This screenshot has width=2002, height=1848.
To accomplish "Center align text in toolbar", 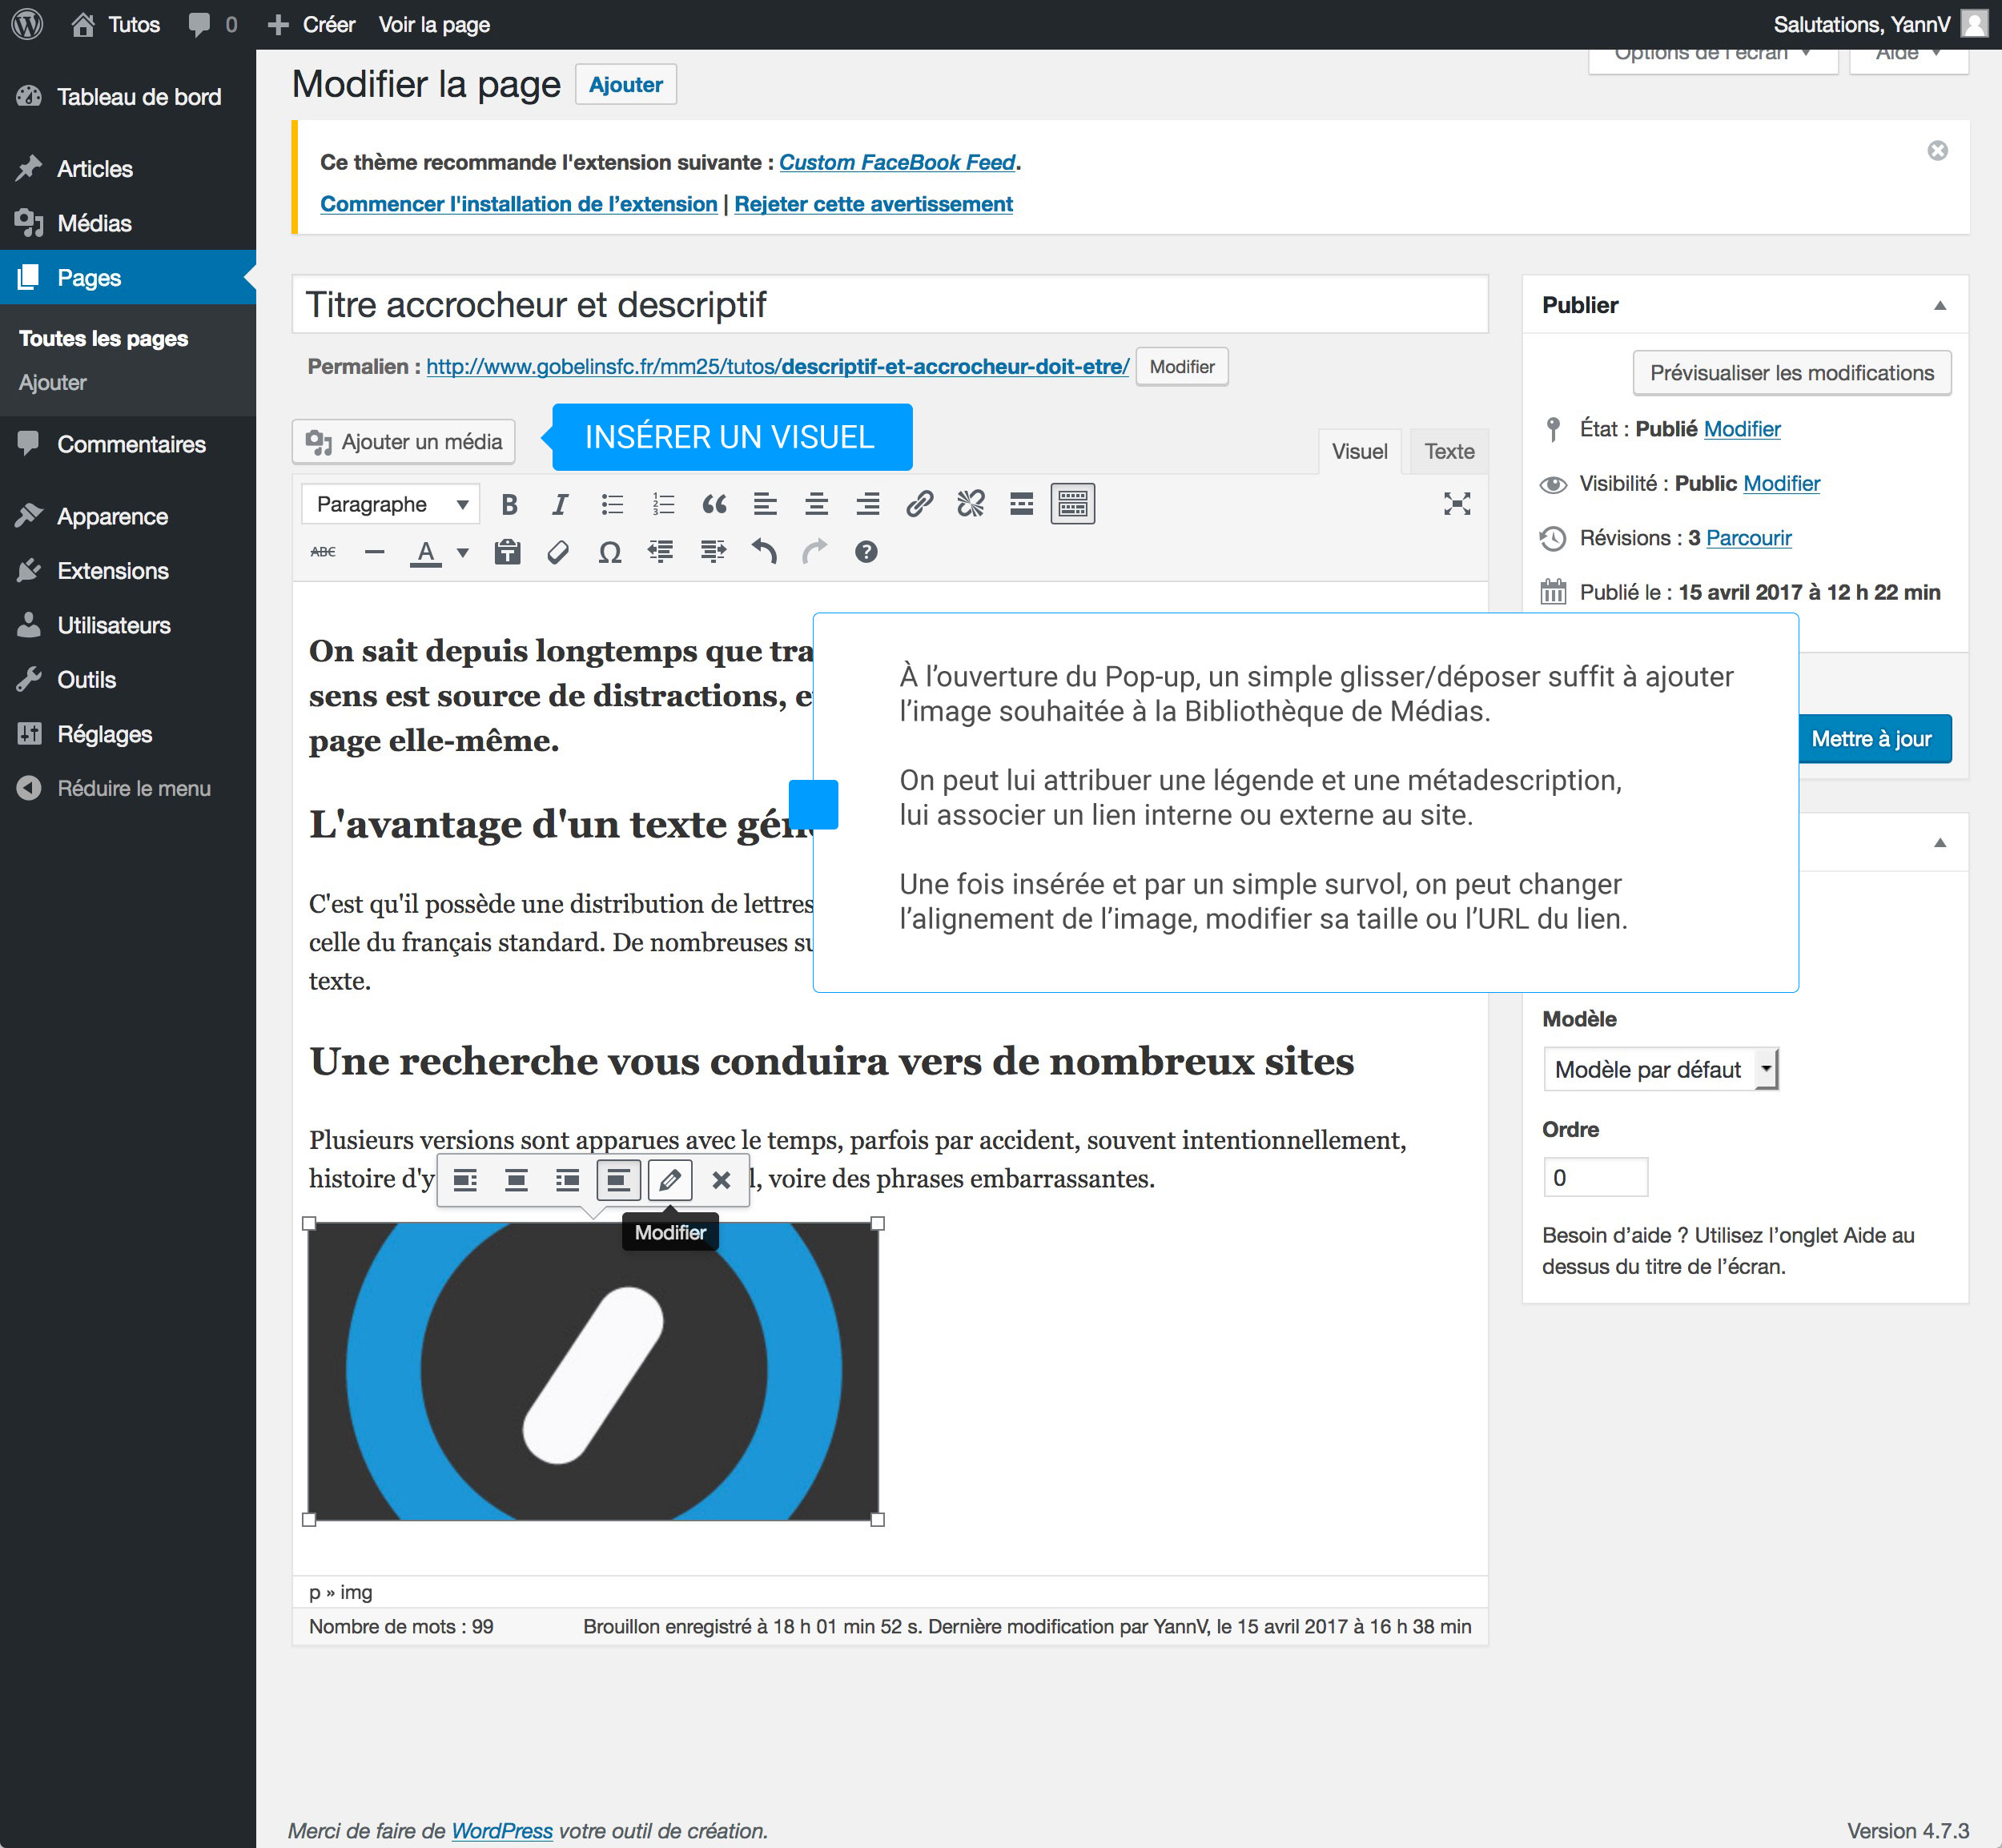I will pos(816,504).
